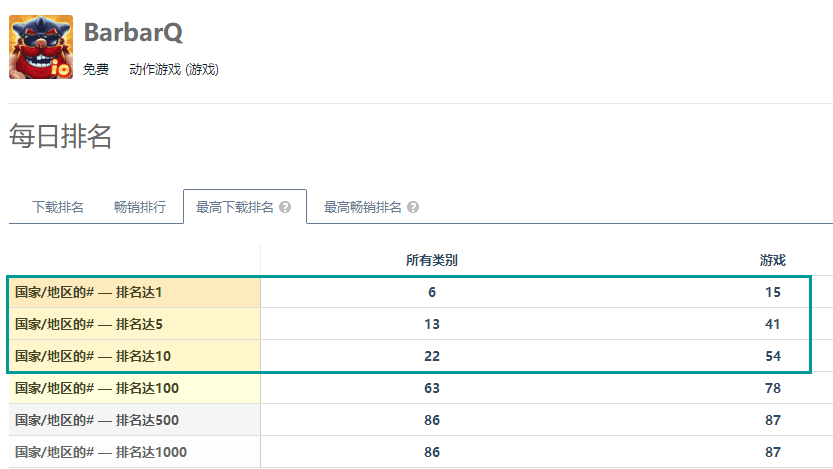Click the 所有类别 column header
The width and height of the screenshot is (833, 469).
[x=432, y=260]
